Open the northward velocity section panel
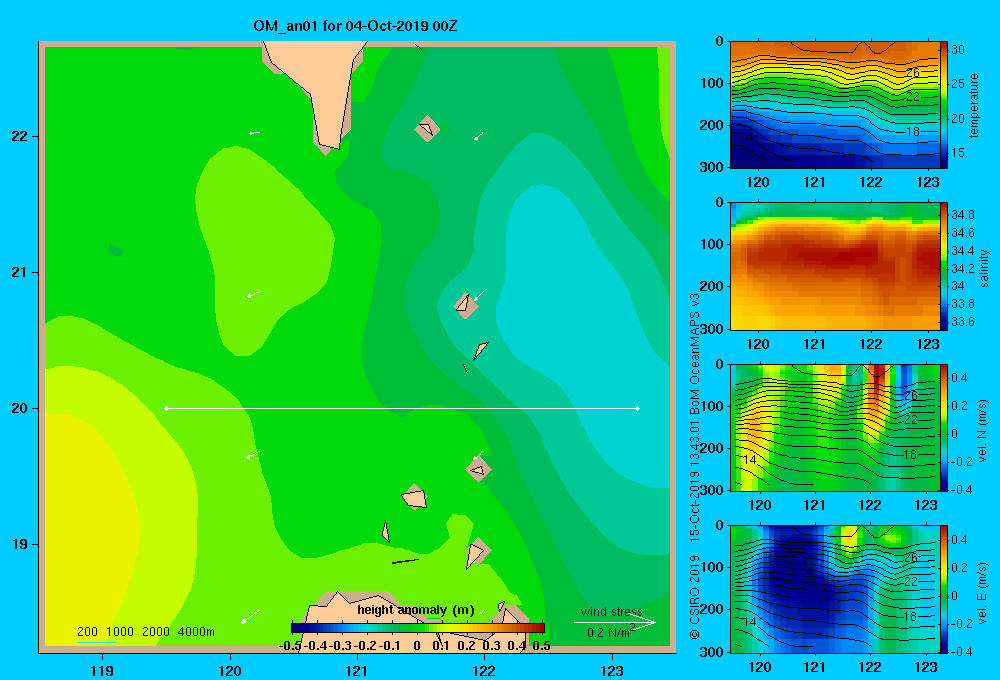 [x=834, y=427]
